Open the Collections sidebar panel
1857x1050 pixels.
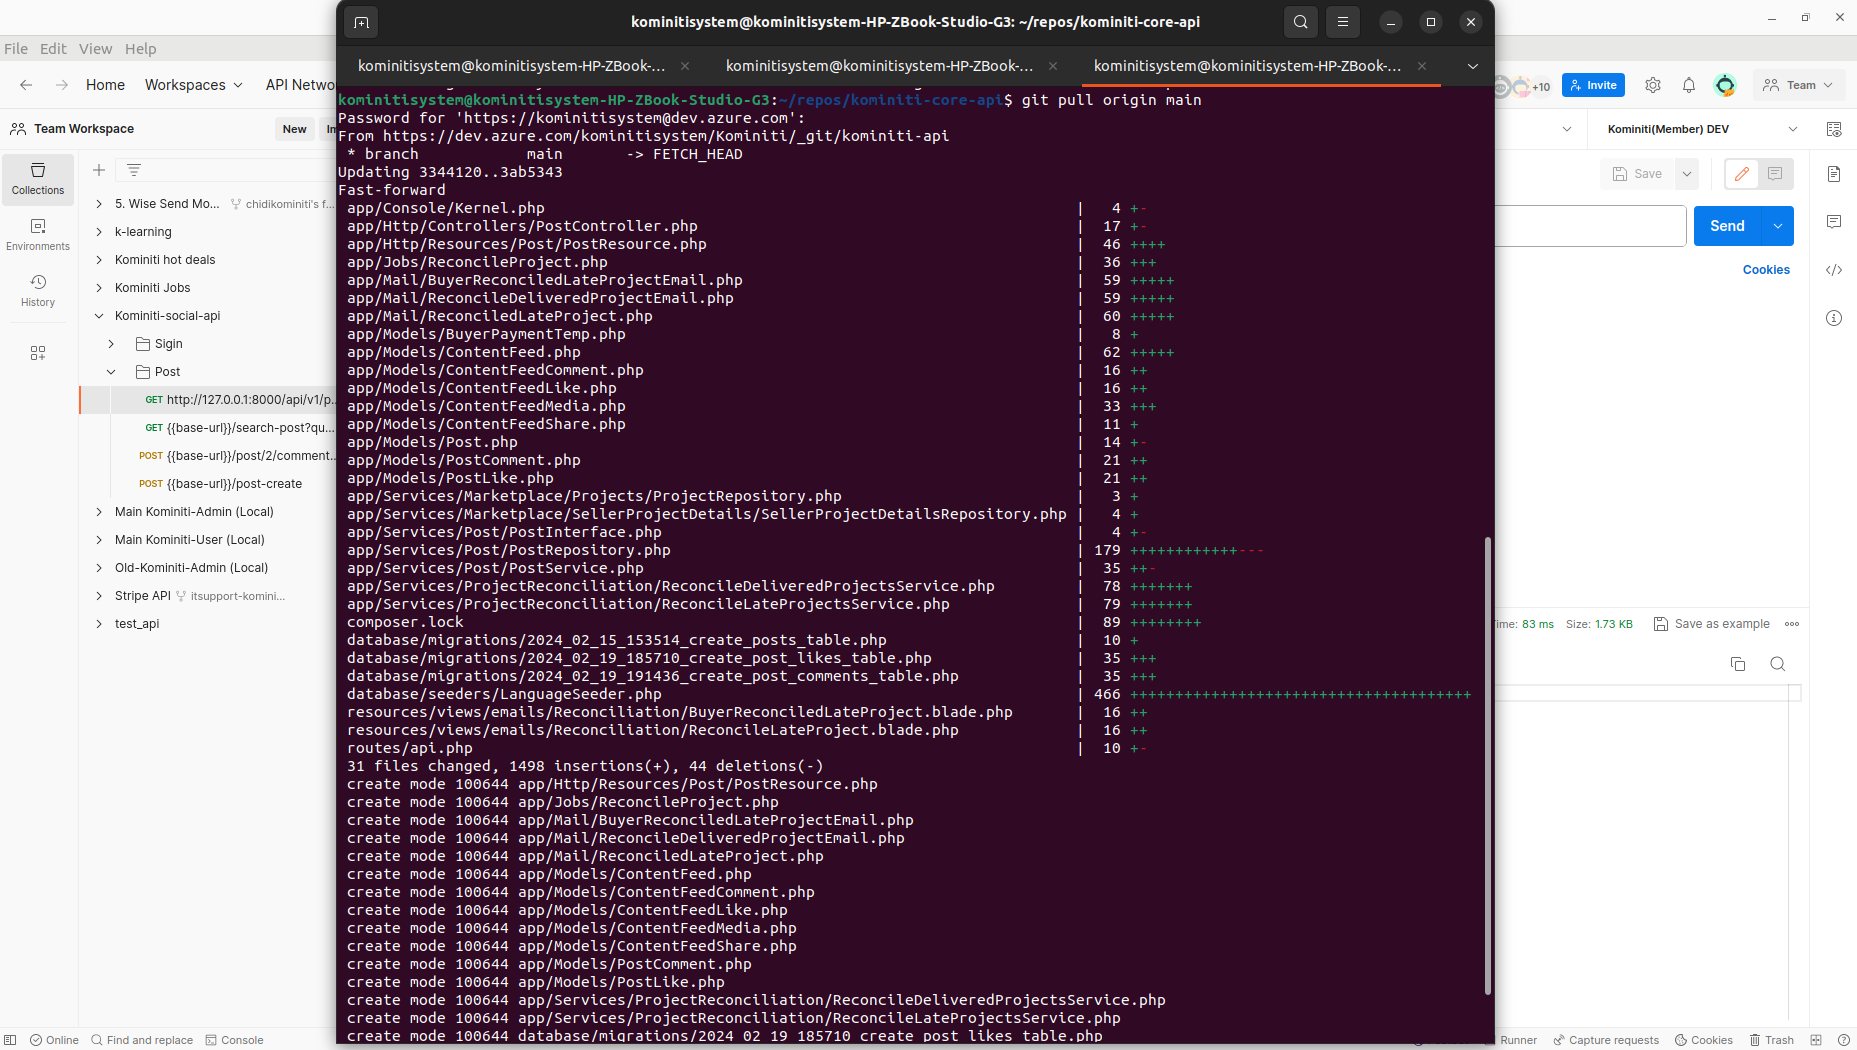pos(38,179)
